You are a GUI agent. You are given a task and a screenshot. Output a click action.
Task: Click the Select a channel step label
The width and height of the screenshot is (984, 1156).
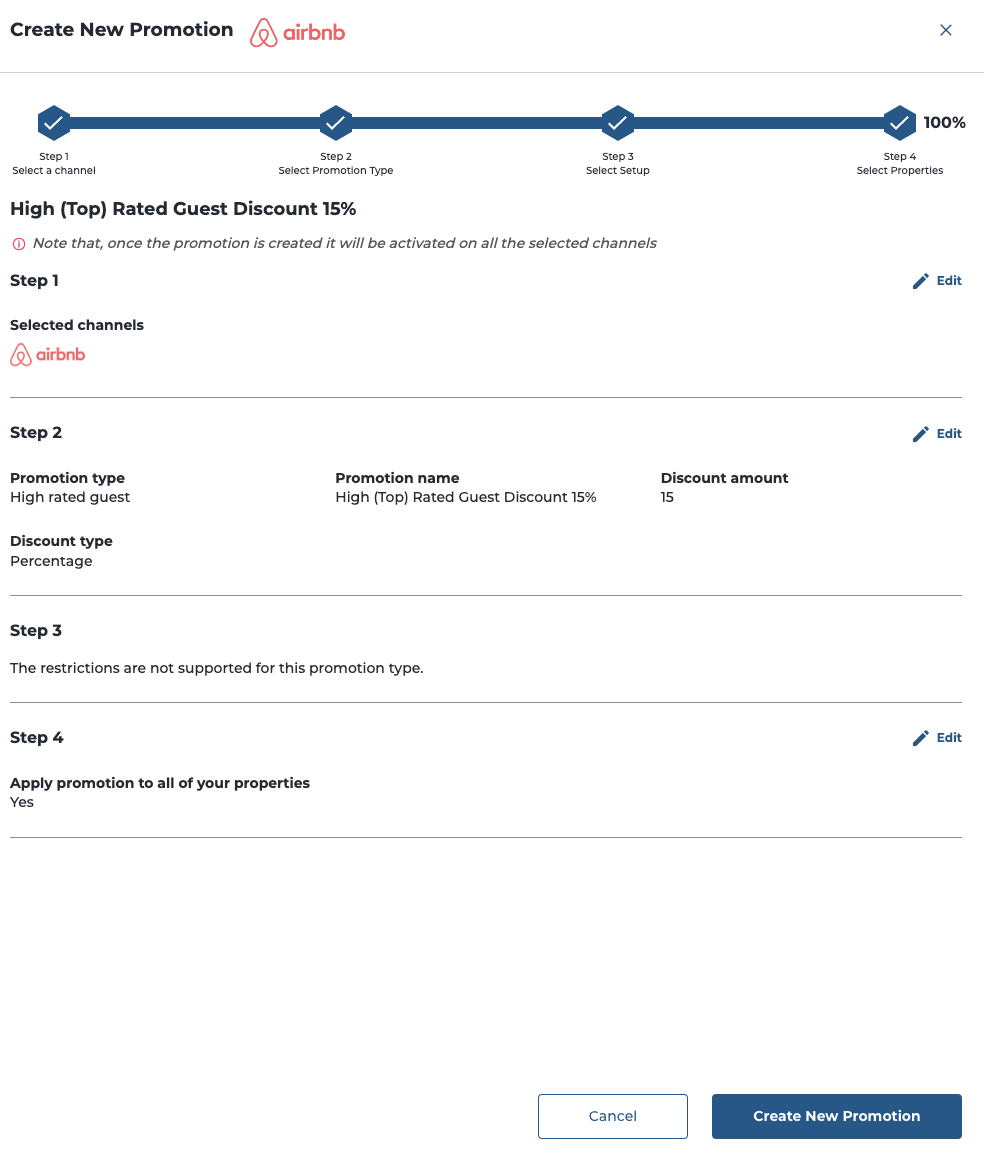pos(54,170)
